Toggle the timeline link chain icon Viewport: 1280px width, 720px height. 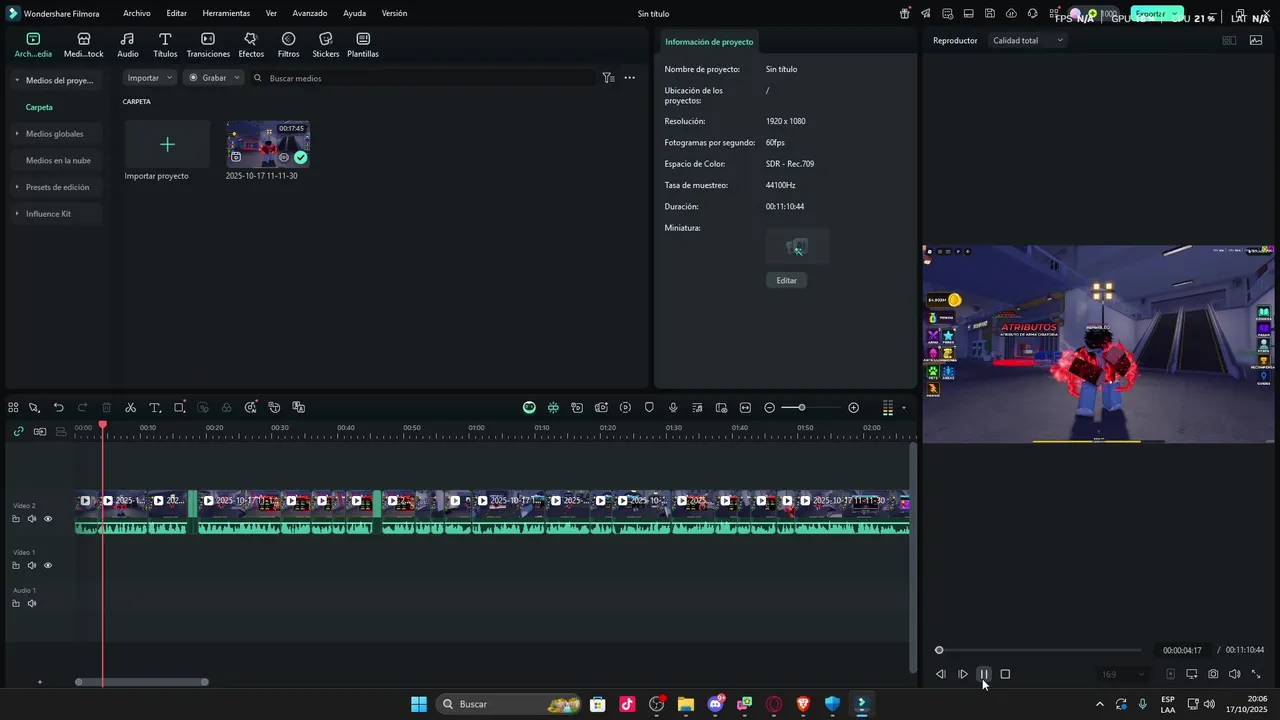pos(18,431)
